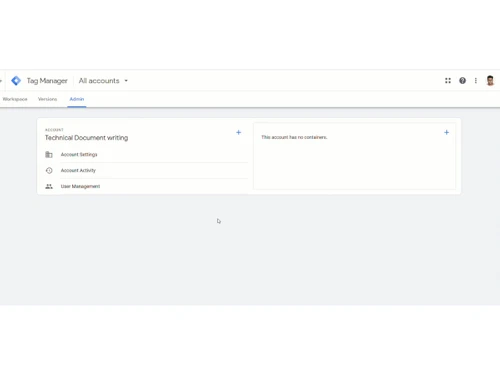Switch to the Workspace tab
The image size is (500, 375).
pyautogui.click(x=15, y=99)
